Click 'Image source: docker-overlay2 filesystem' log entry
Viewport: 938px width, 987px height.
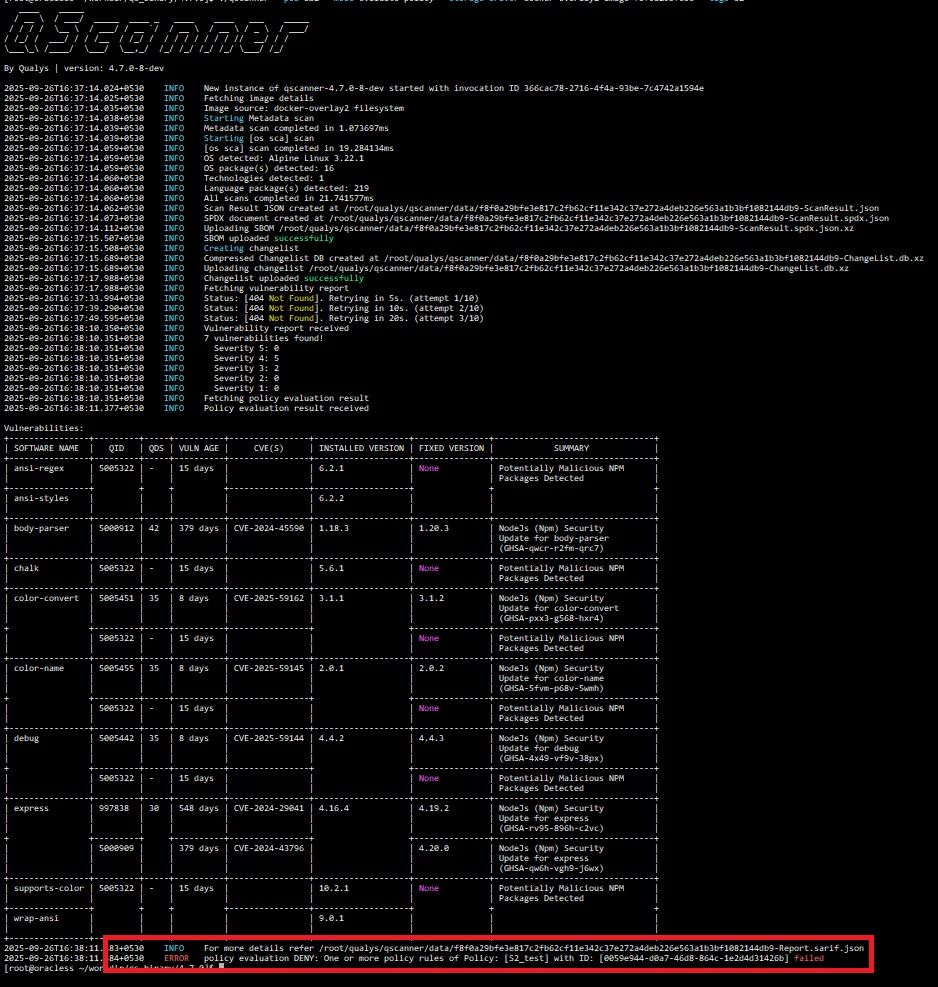pos(303,108)
